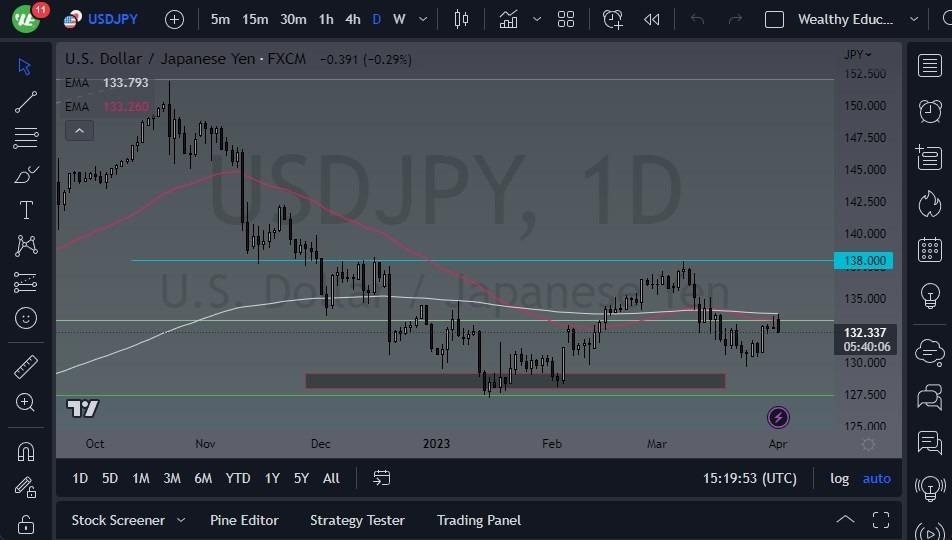Open the hotlists flame panel
The height and width of the screenshot is (540, 952).
(930, 203)
